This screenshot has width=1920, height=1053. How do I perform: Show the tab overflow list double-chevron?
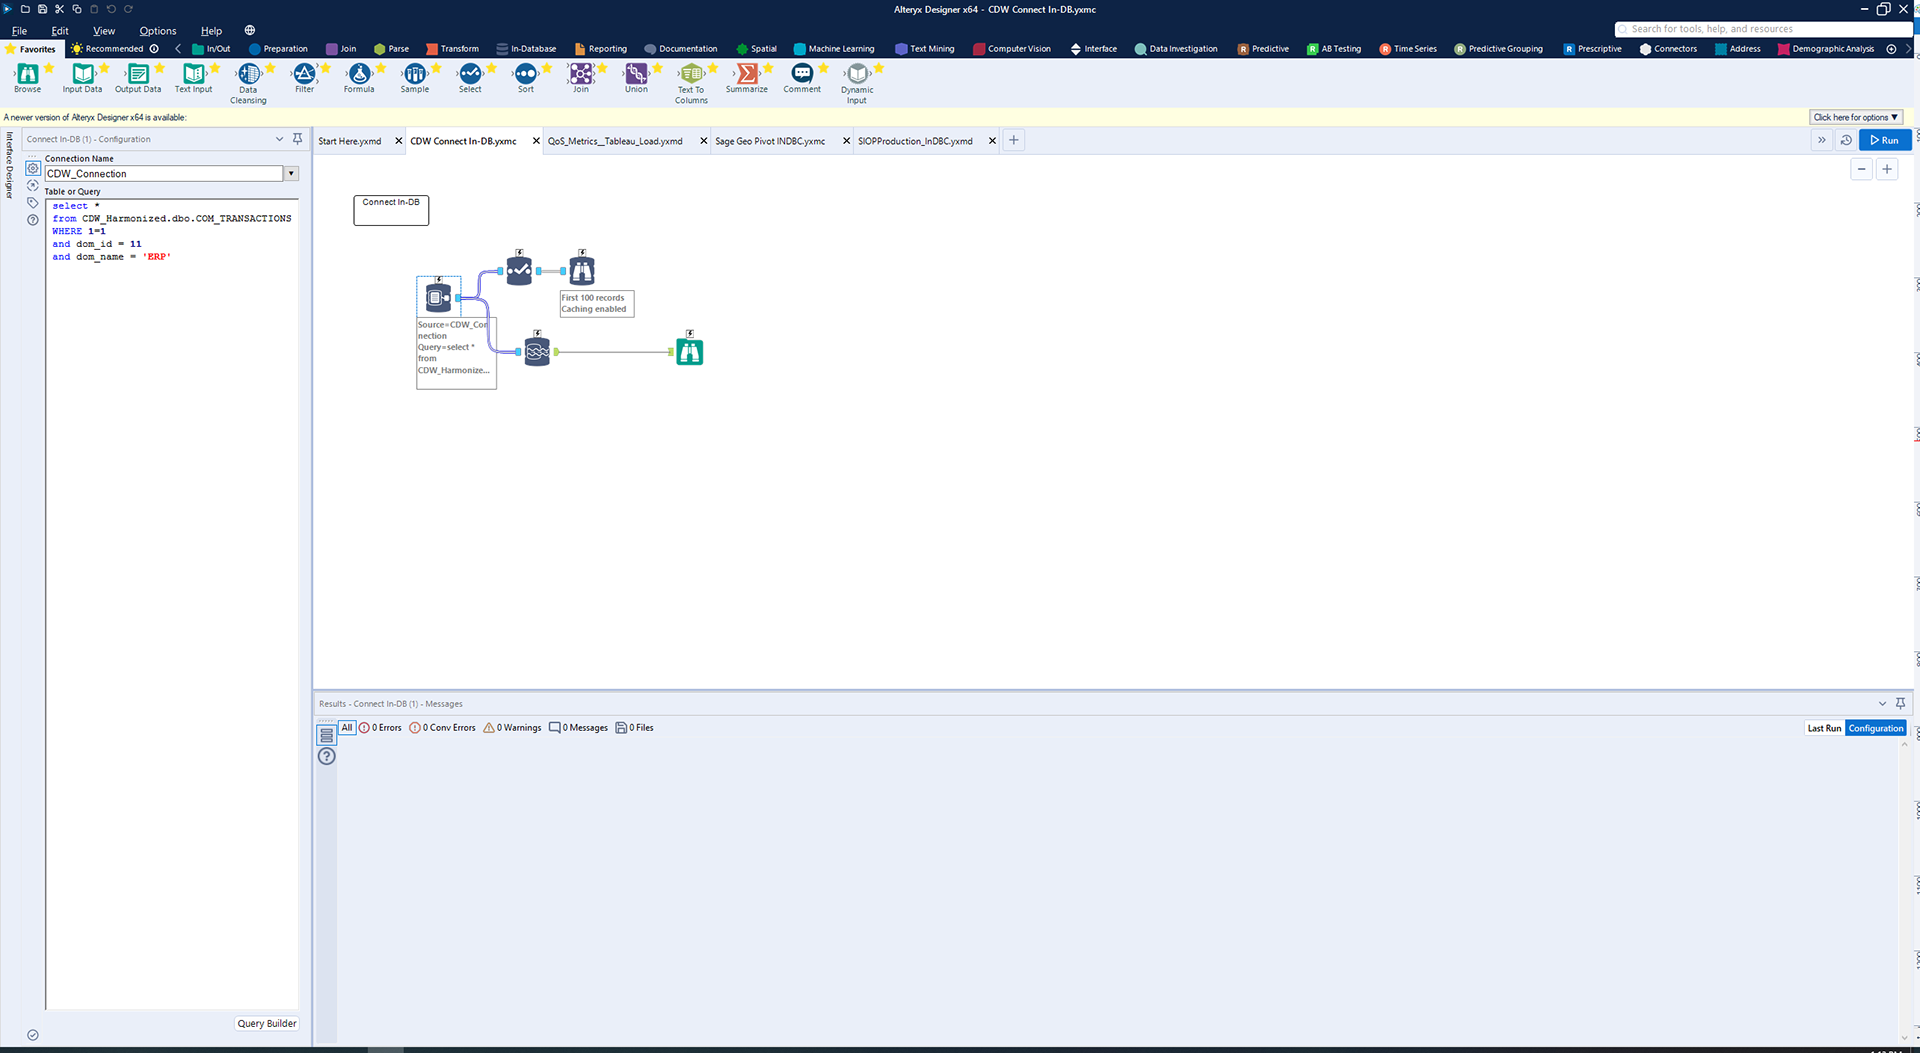click(x=1821, y=140)
